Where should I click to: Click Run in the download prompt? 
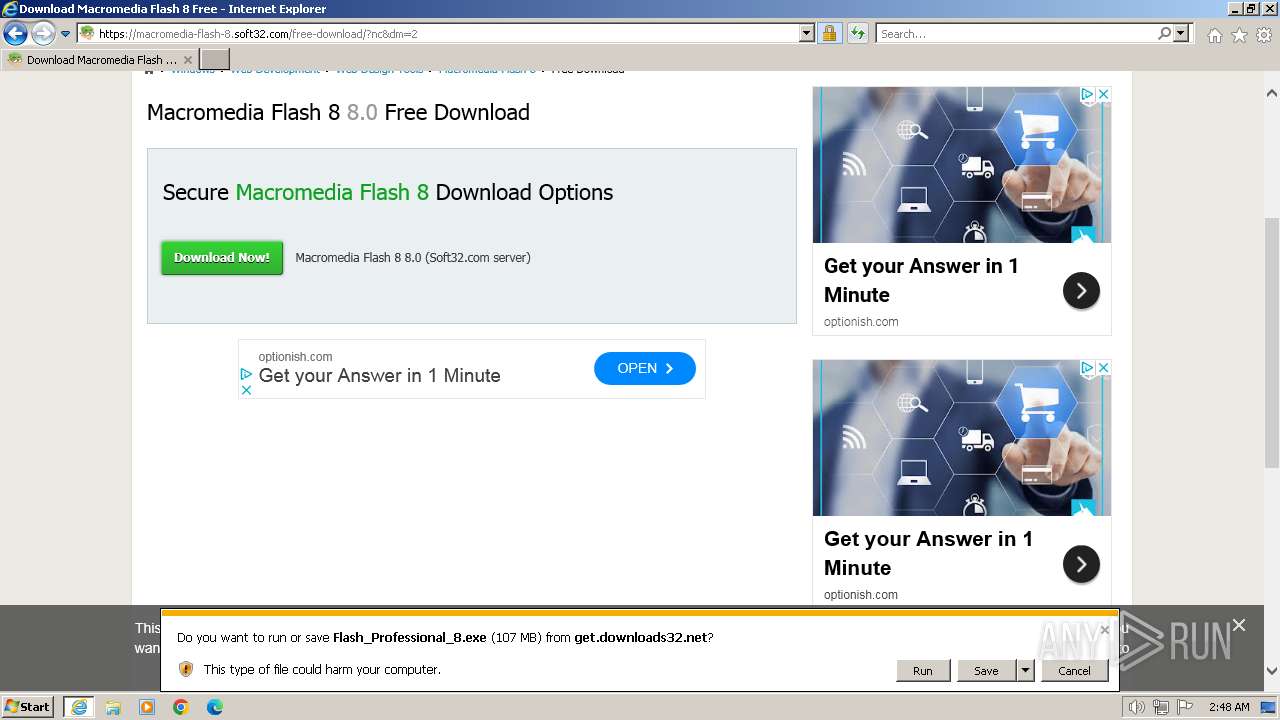(922, 670)
